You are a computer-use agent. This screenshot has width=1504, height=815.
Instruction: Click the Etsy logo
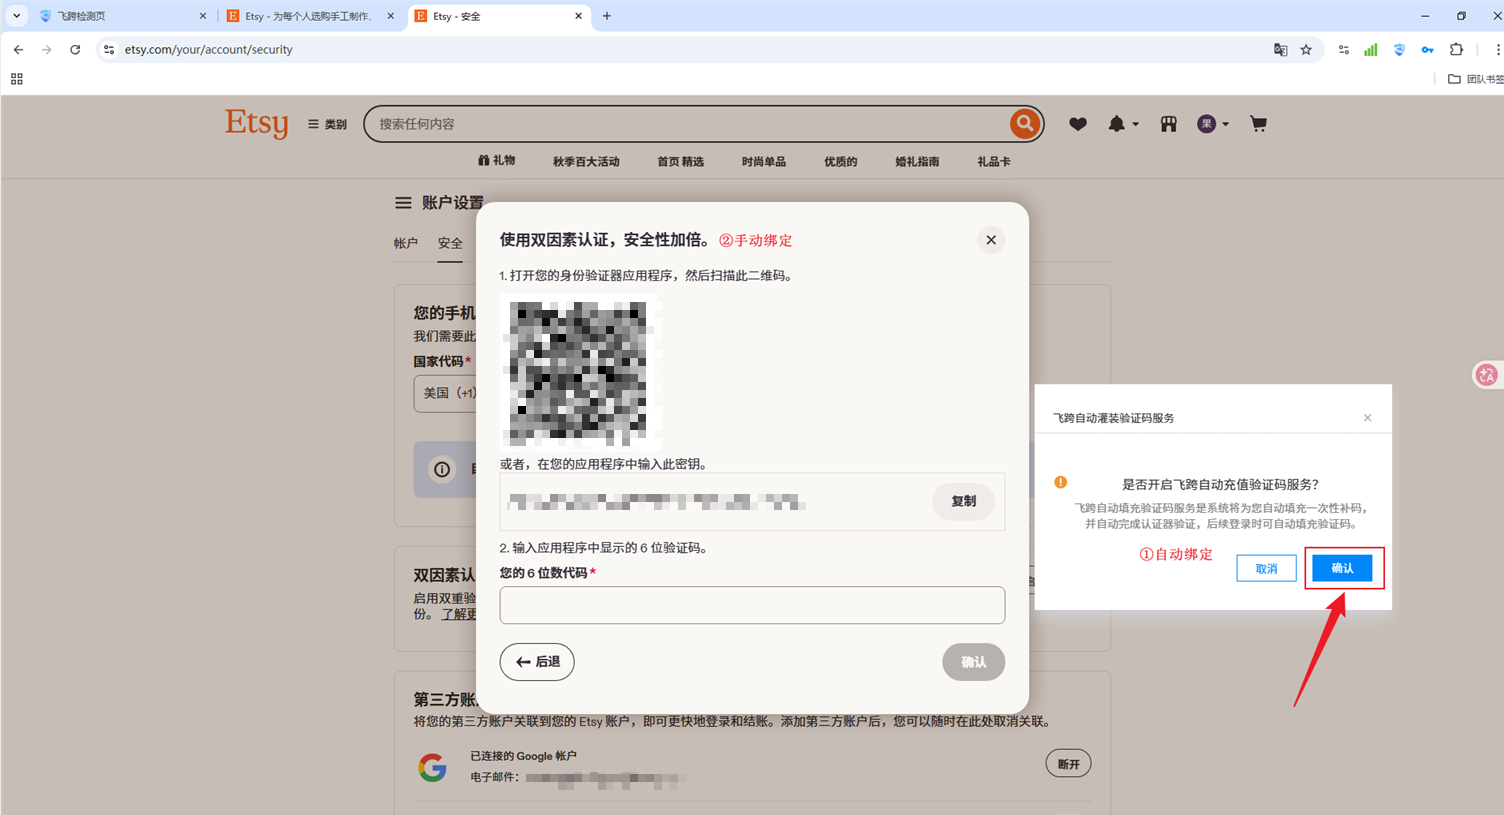click(256, 123)
